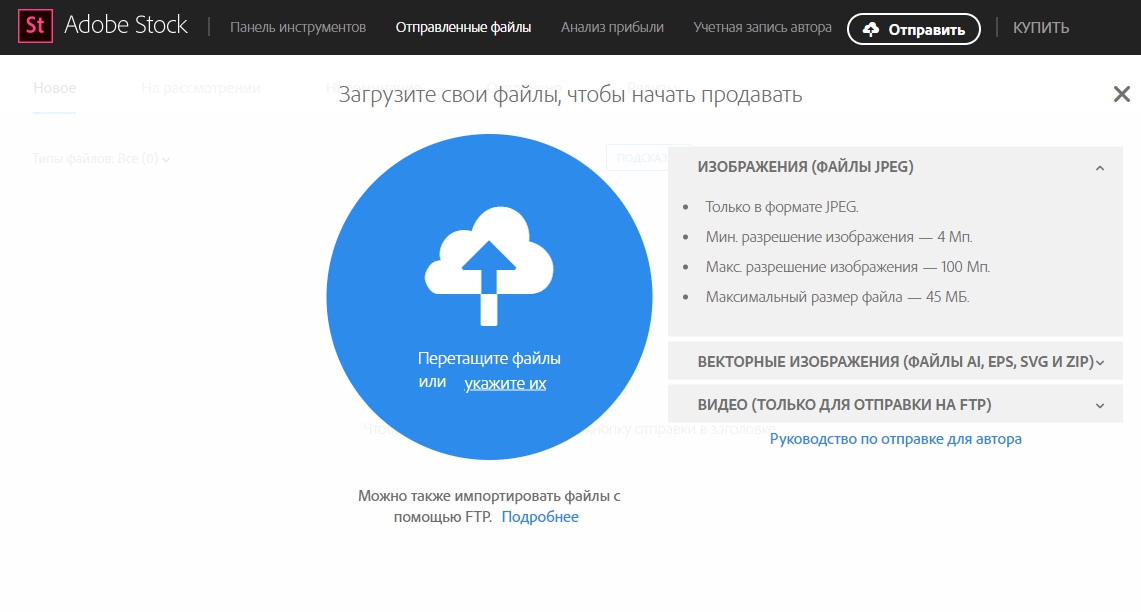
Task: Switch to the Новое tab
Action: click(55, 88)
